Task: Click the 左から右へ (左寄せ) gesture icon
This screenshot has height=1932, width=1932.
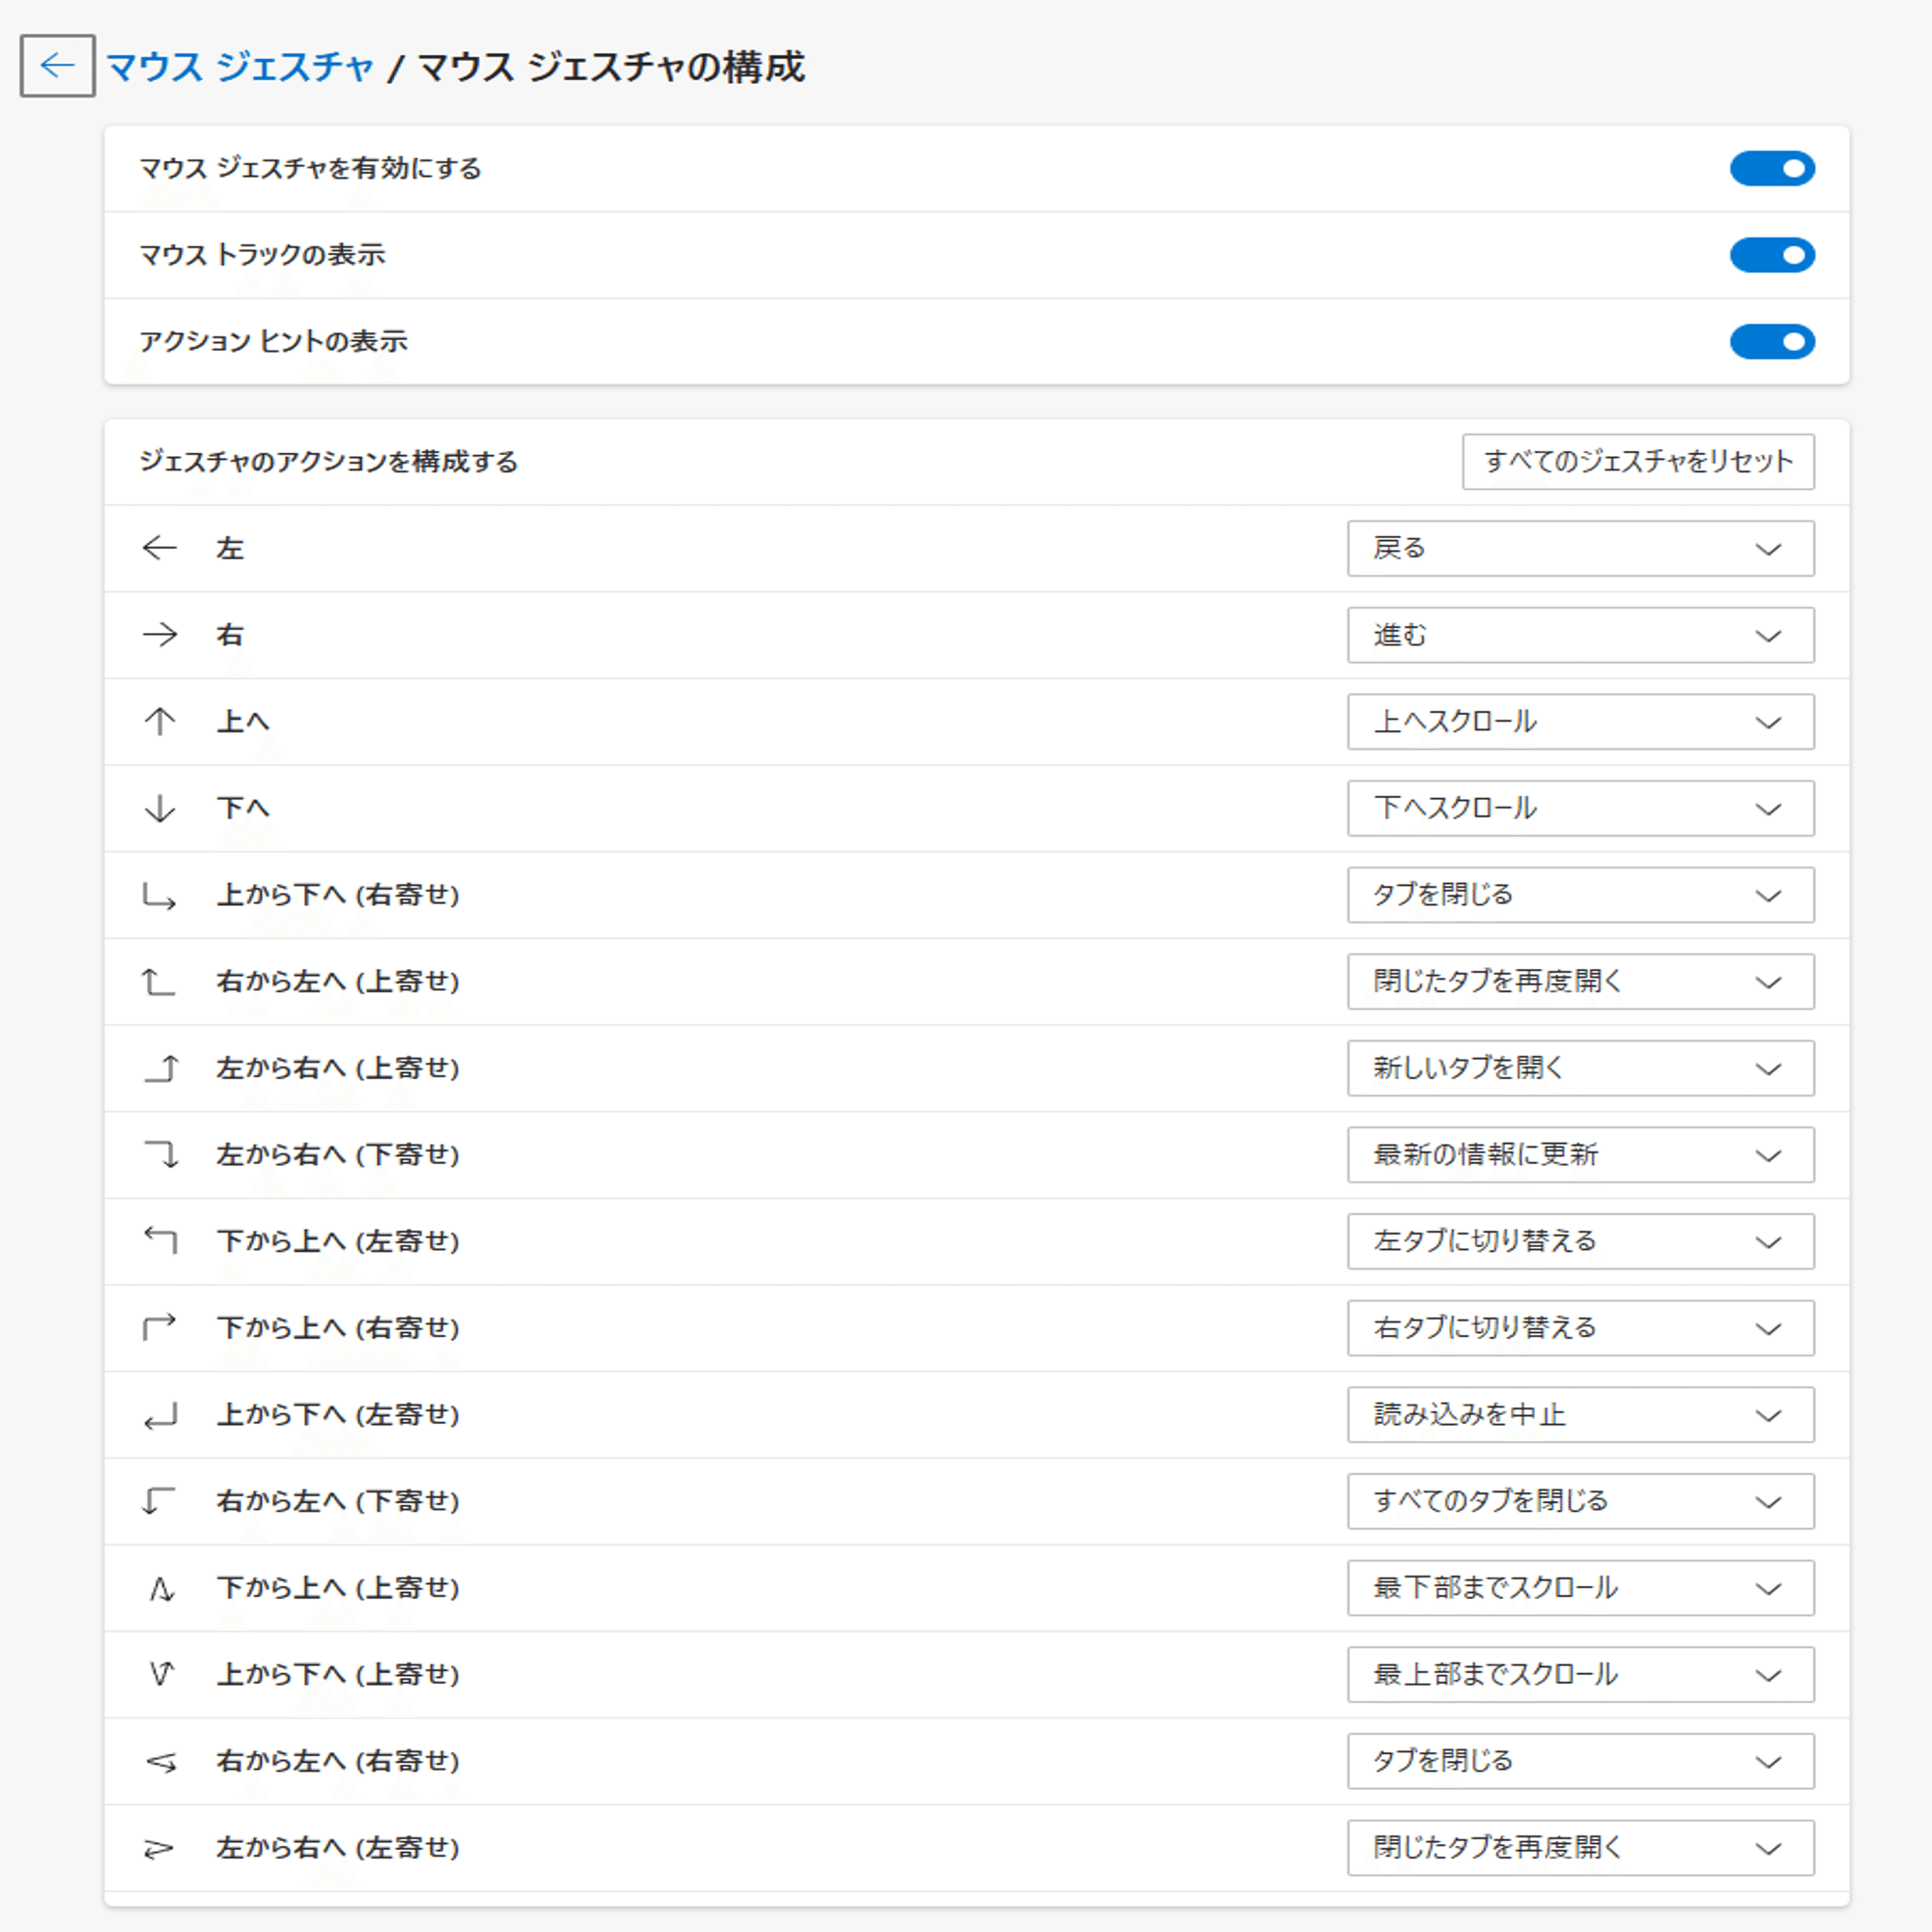Action: pos(159,1848)
